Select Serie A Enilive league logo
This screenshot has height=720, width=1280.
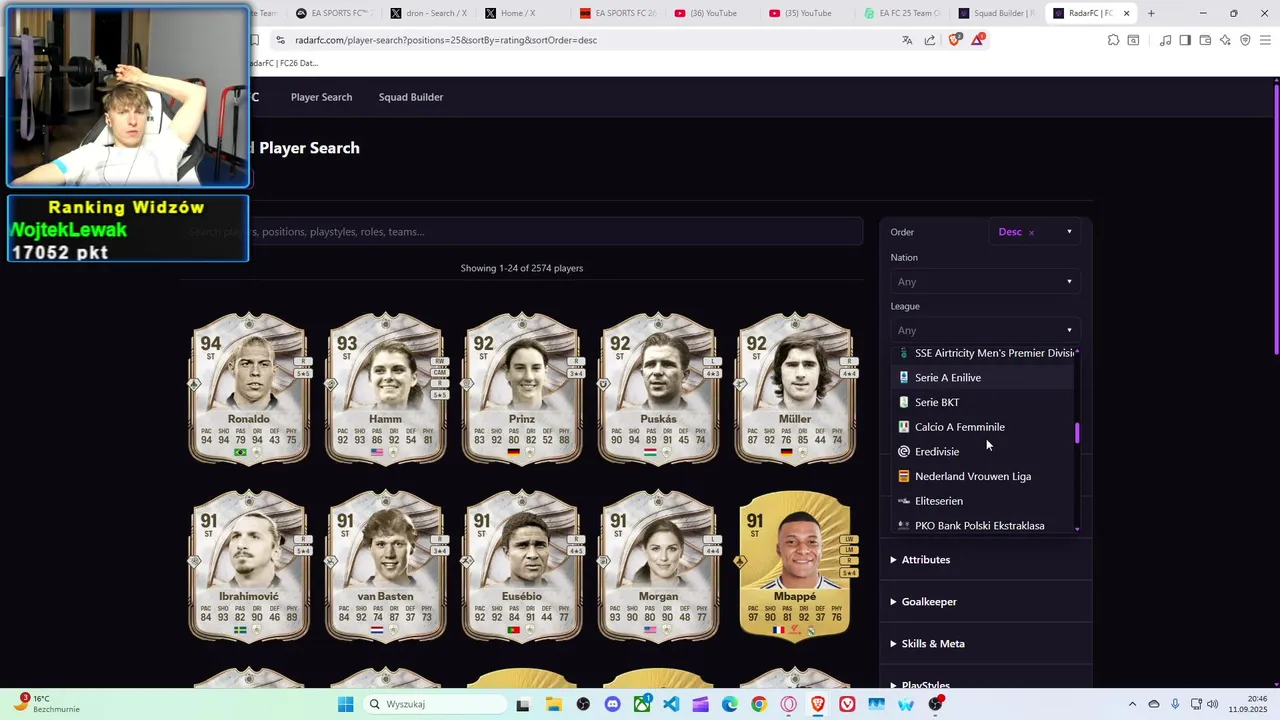(904, 378)
